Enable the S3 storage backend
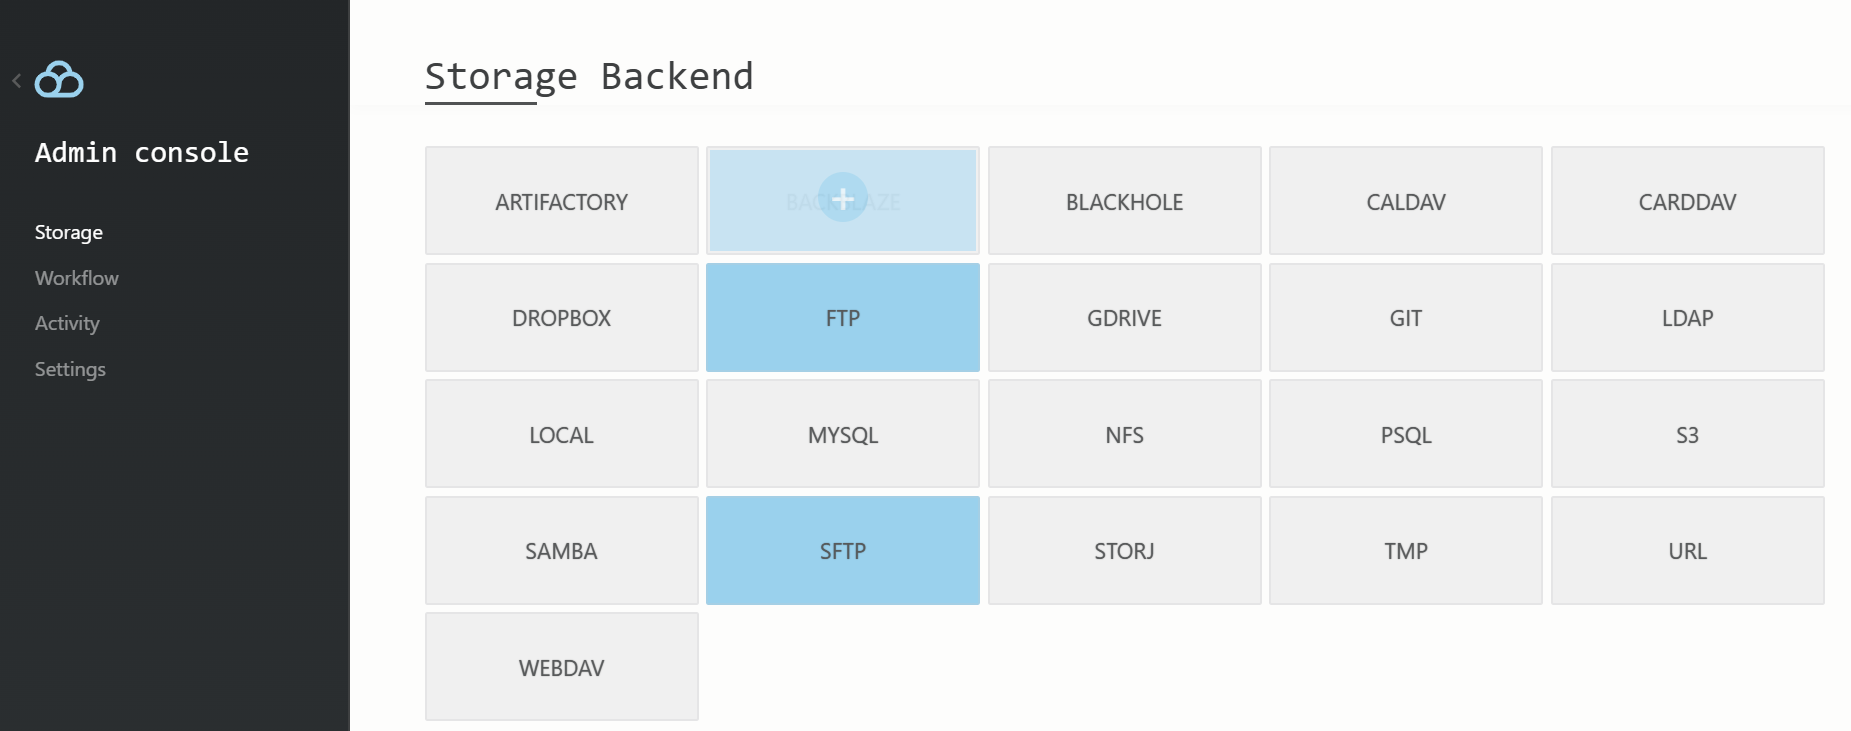 (x=1687, y=435)
